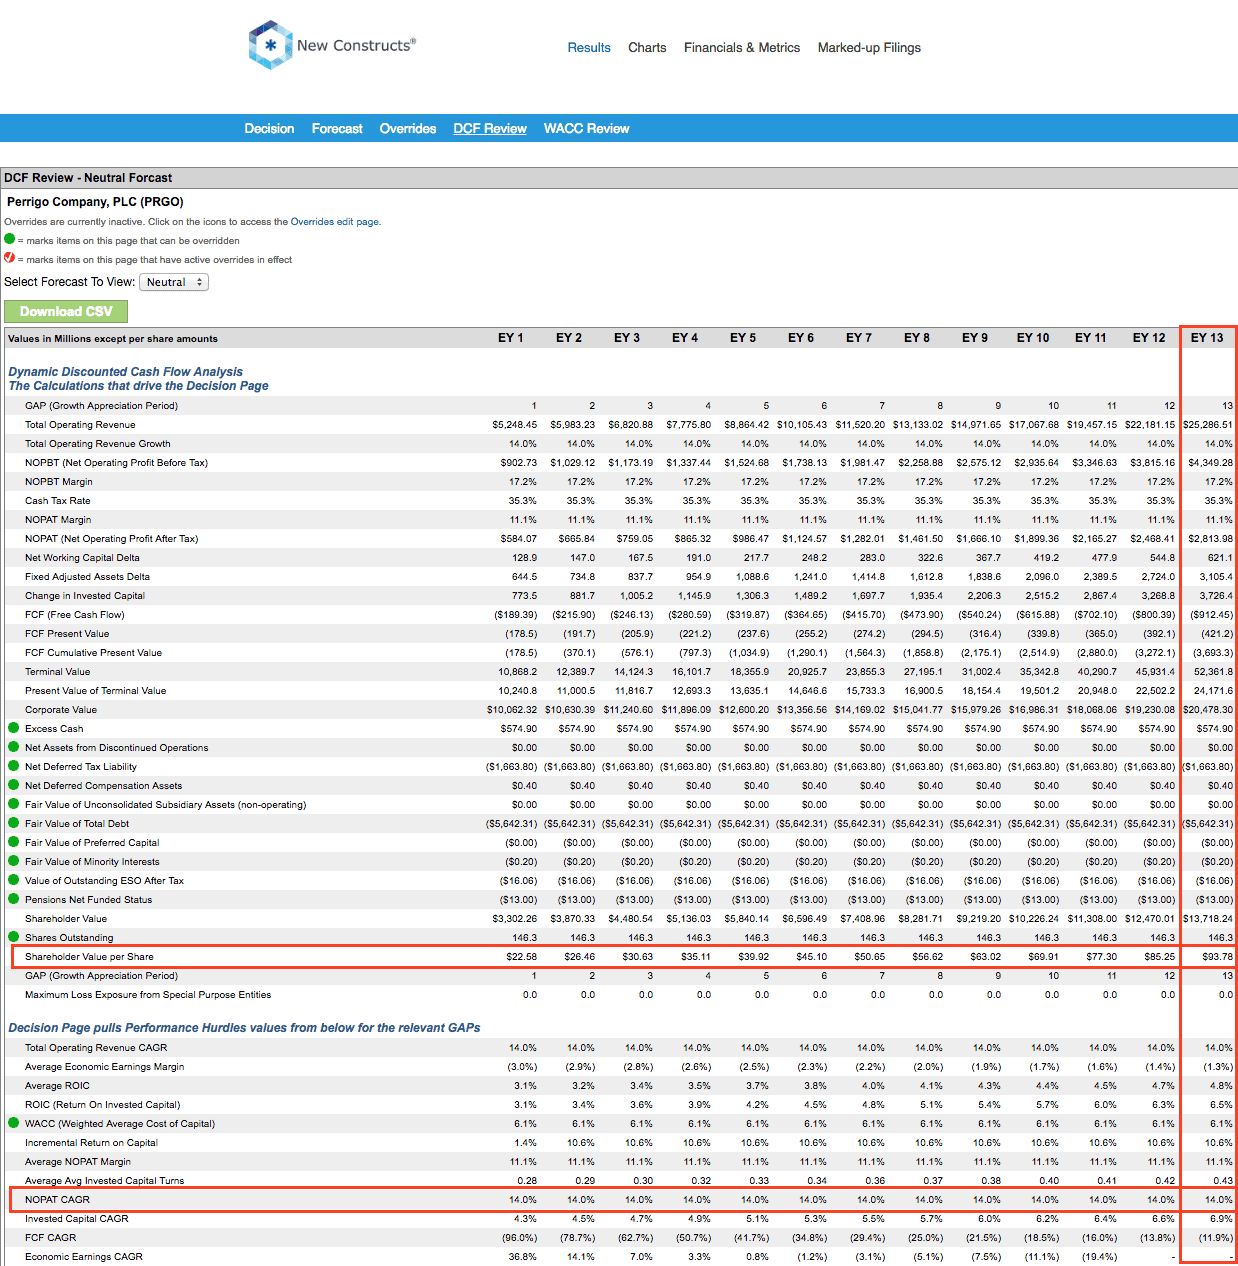Click the $22.58 shareholder value per share cell
1238x1266 pixels.
tap(521, 957)
